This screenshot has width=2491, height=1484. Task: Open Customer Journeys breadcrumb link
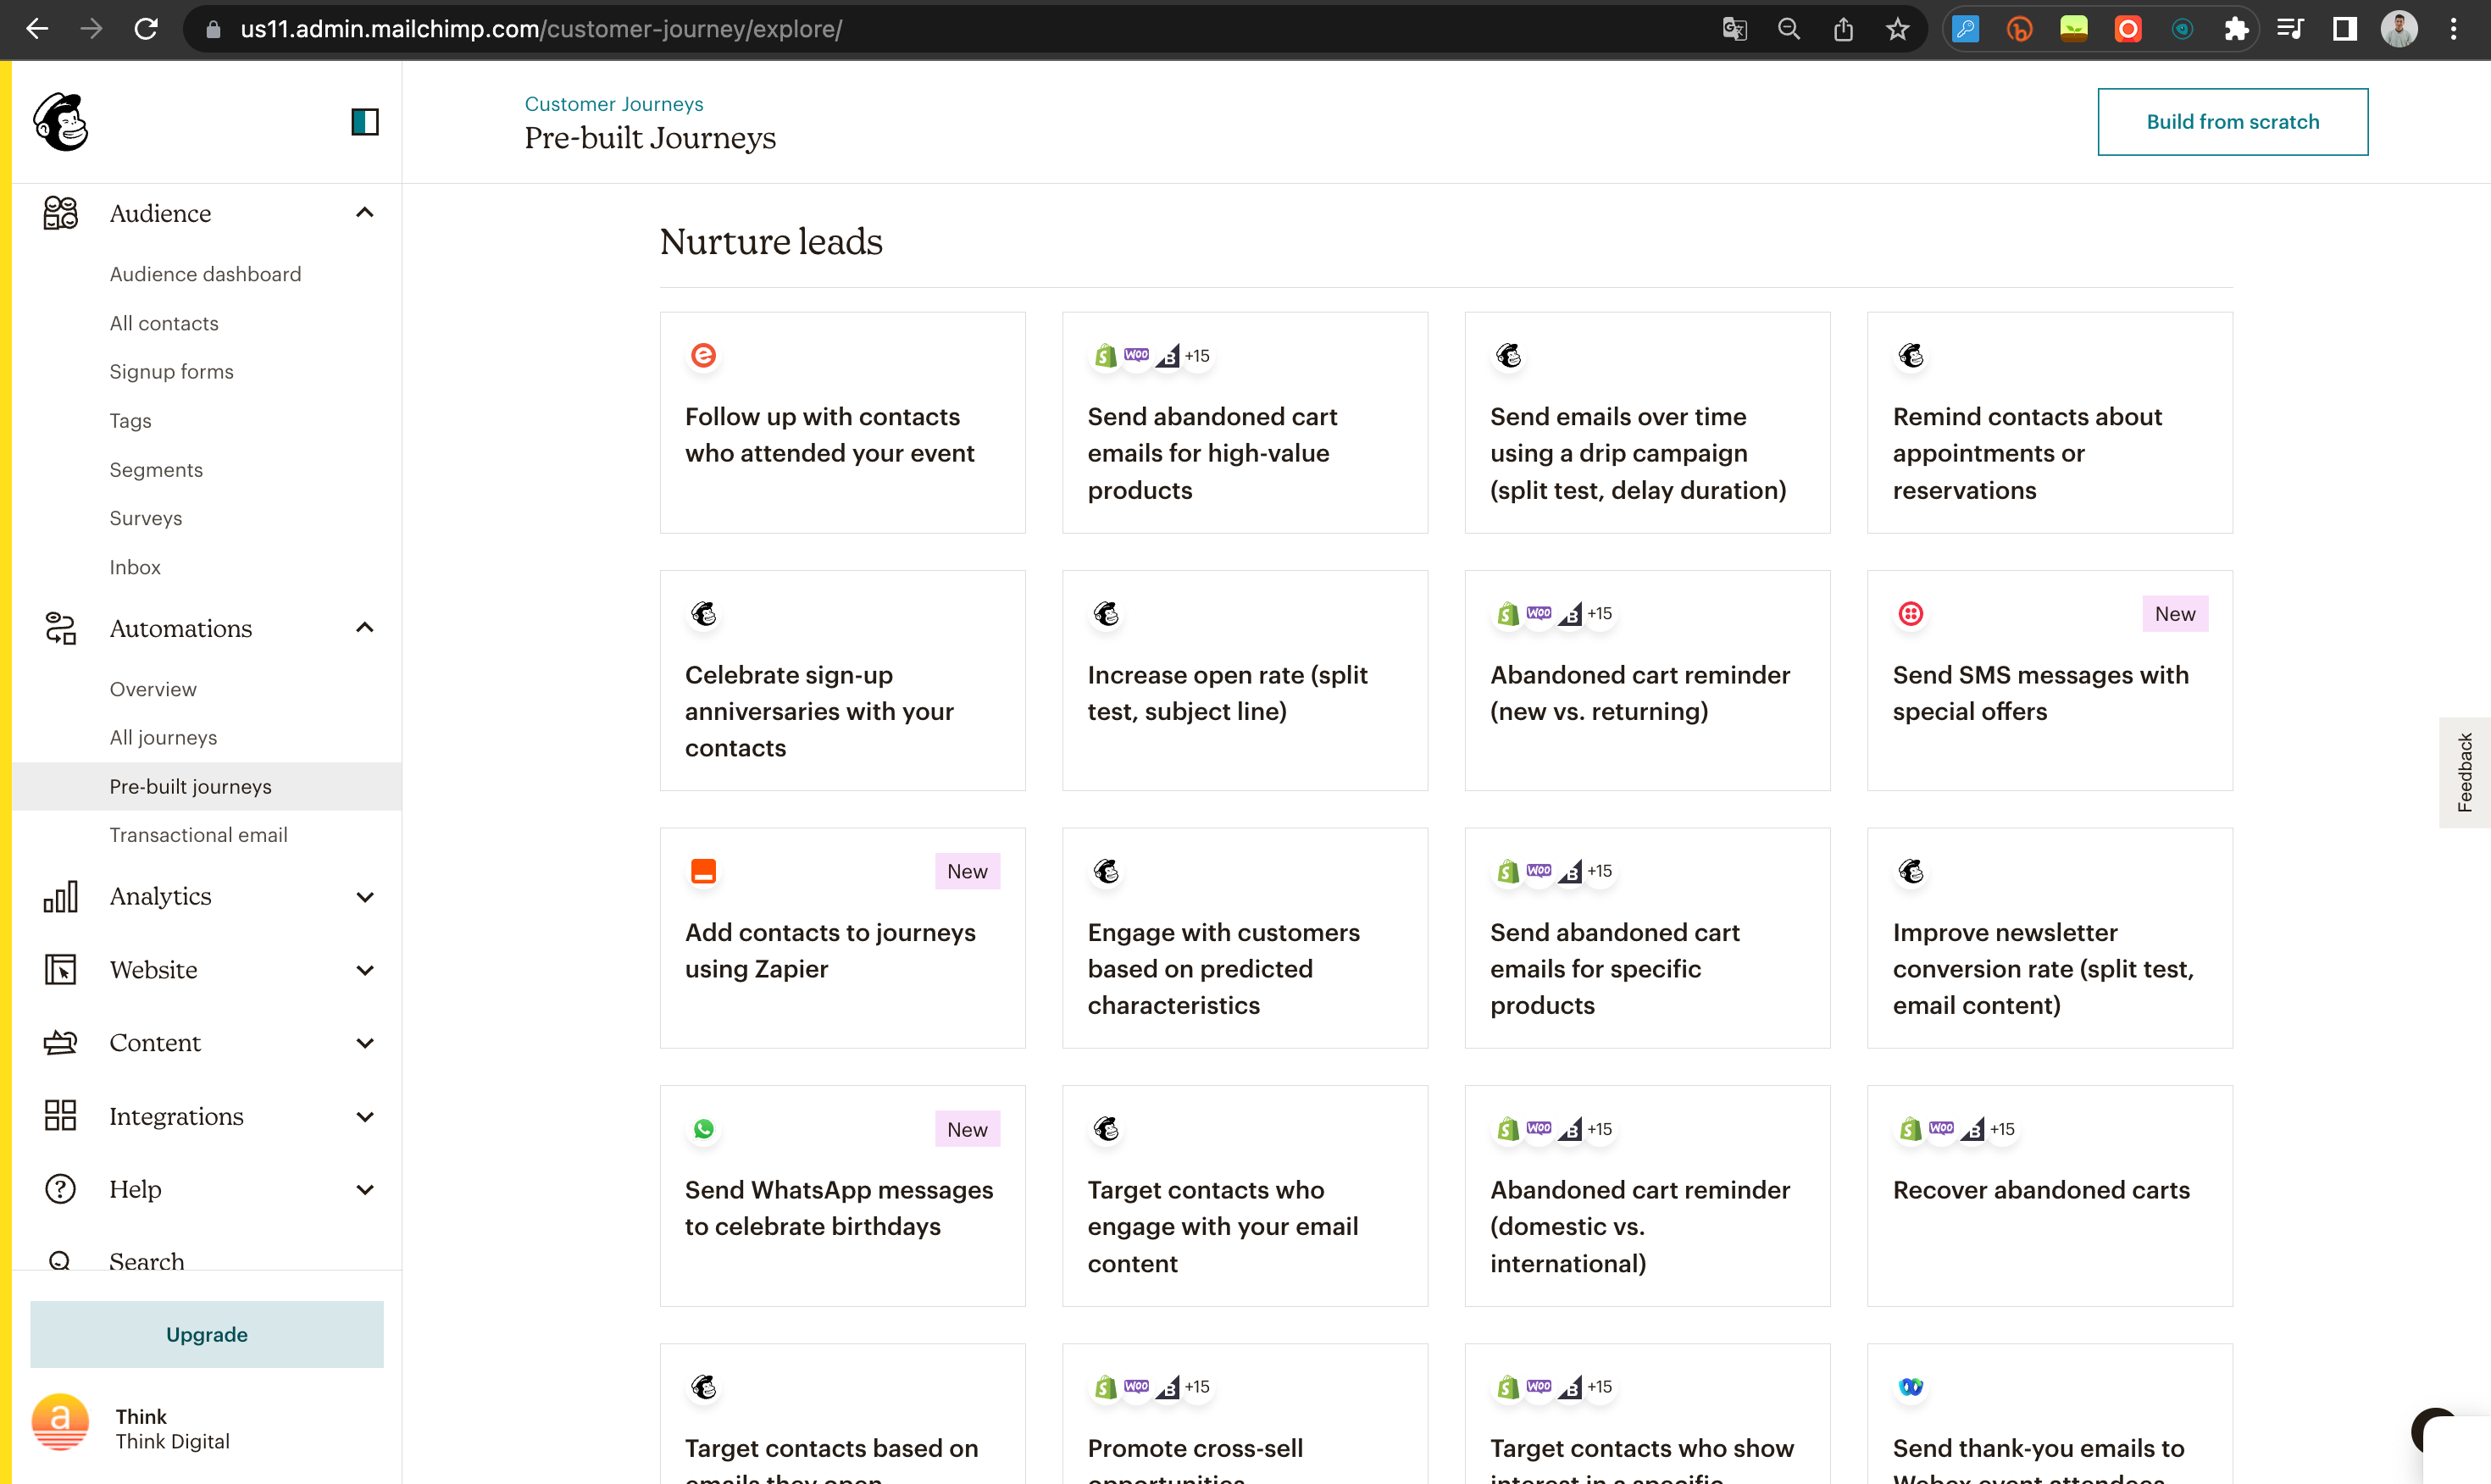coord(613,104)
